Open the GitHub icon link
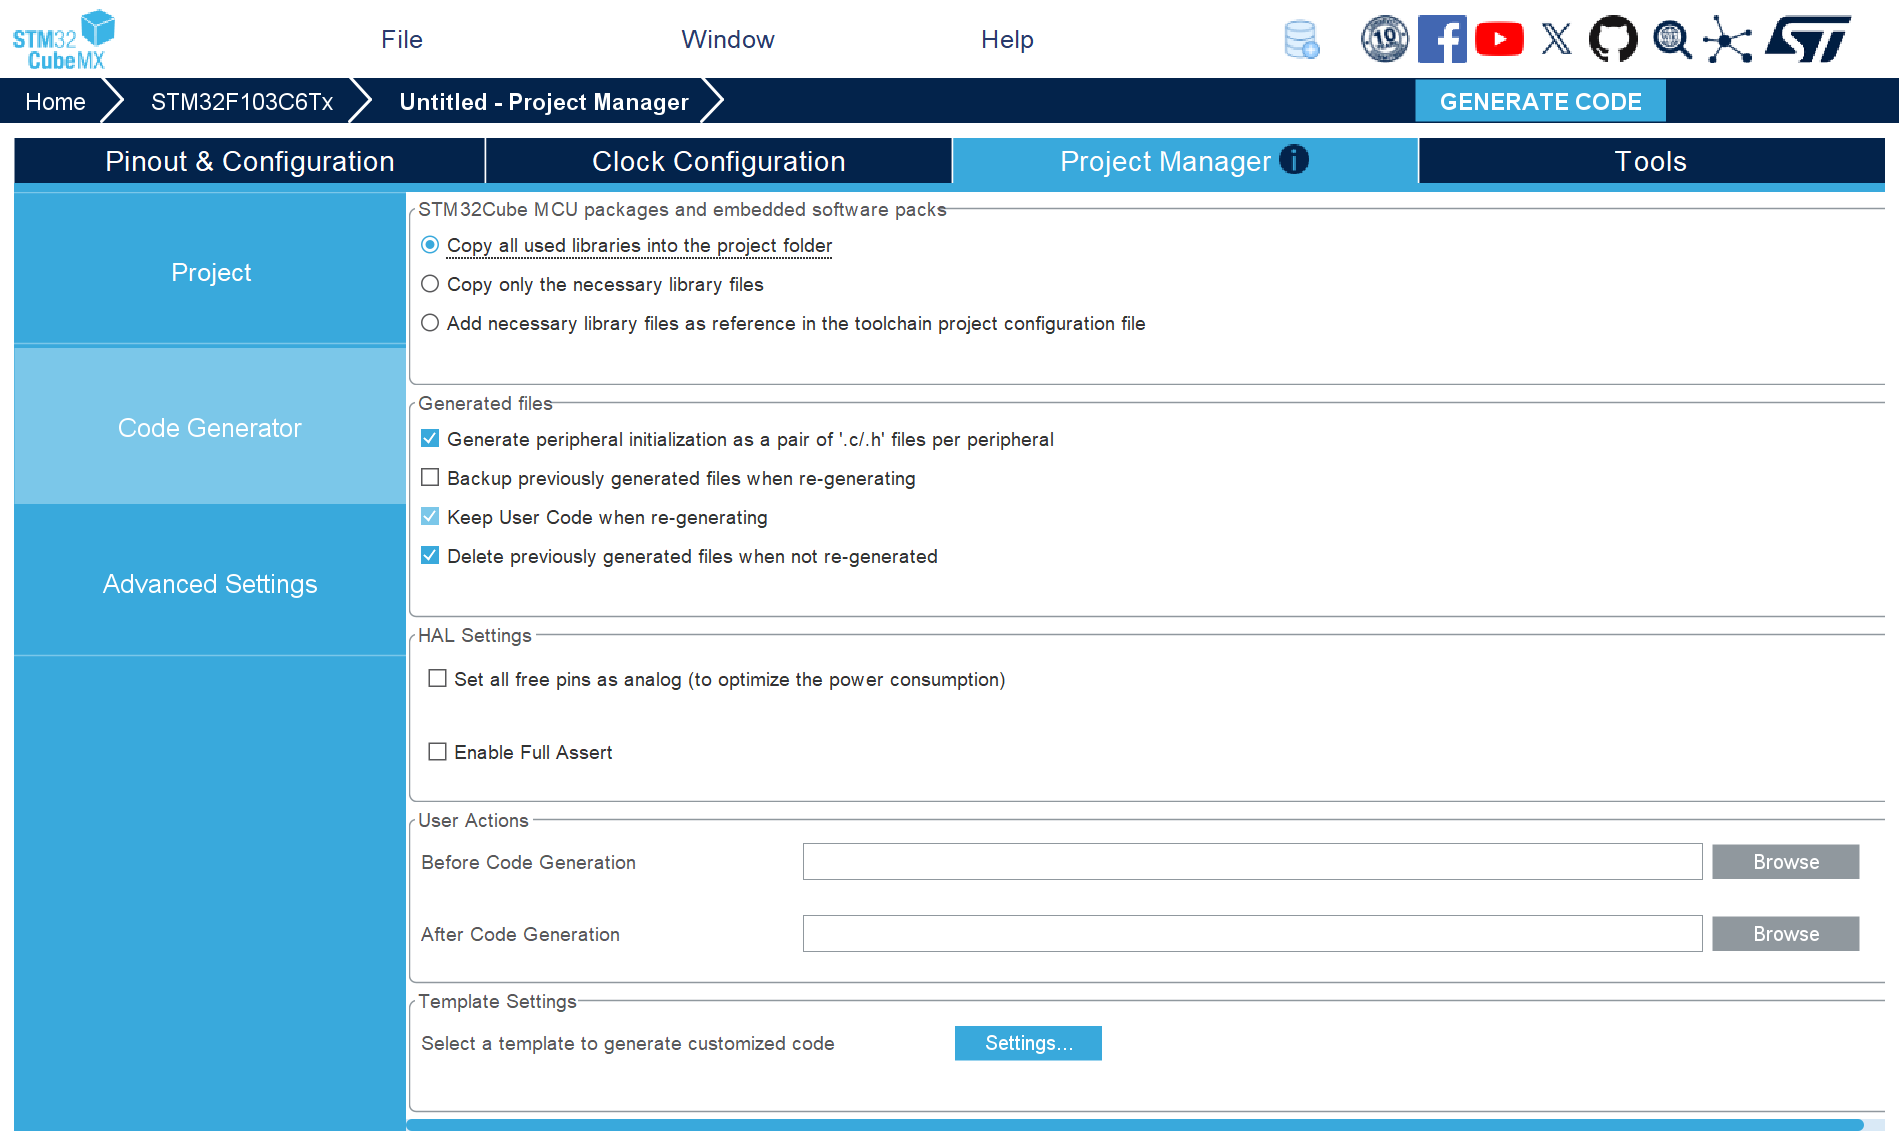Screen dimensions: 1899x1145 (x=1613, y=40)
